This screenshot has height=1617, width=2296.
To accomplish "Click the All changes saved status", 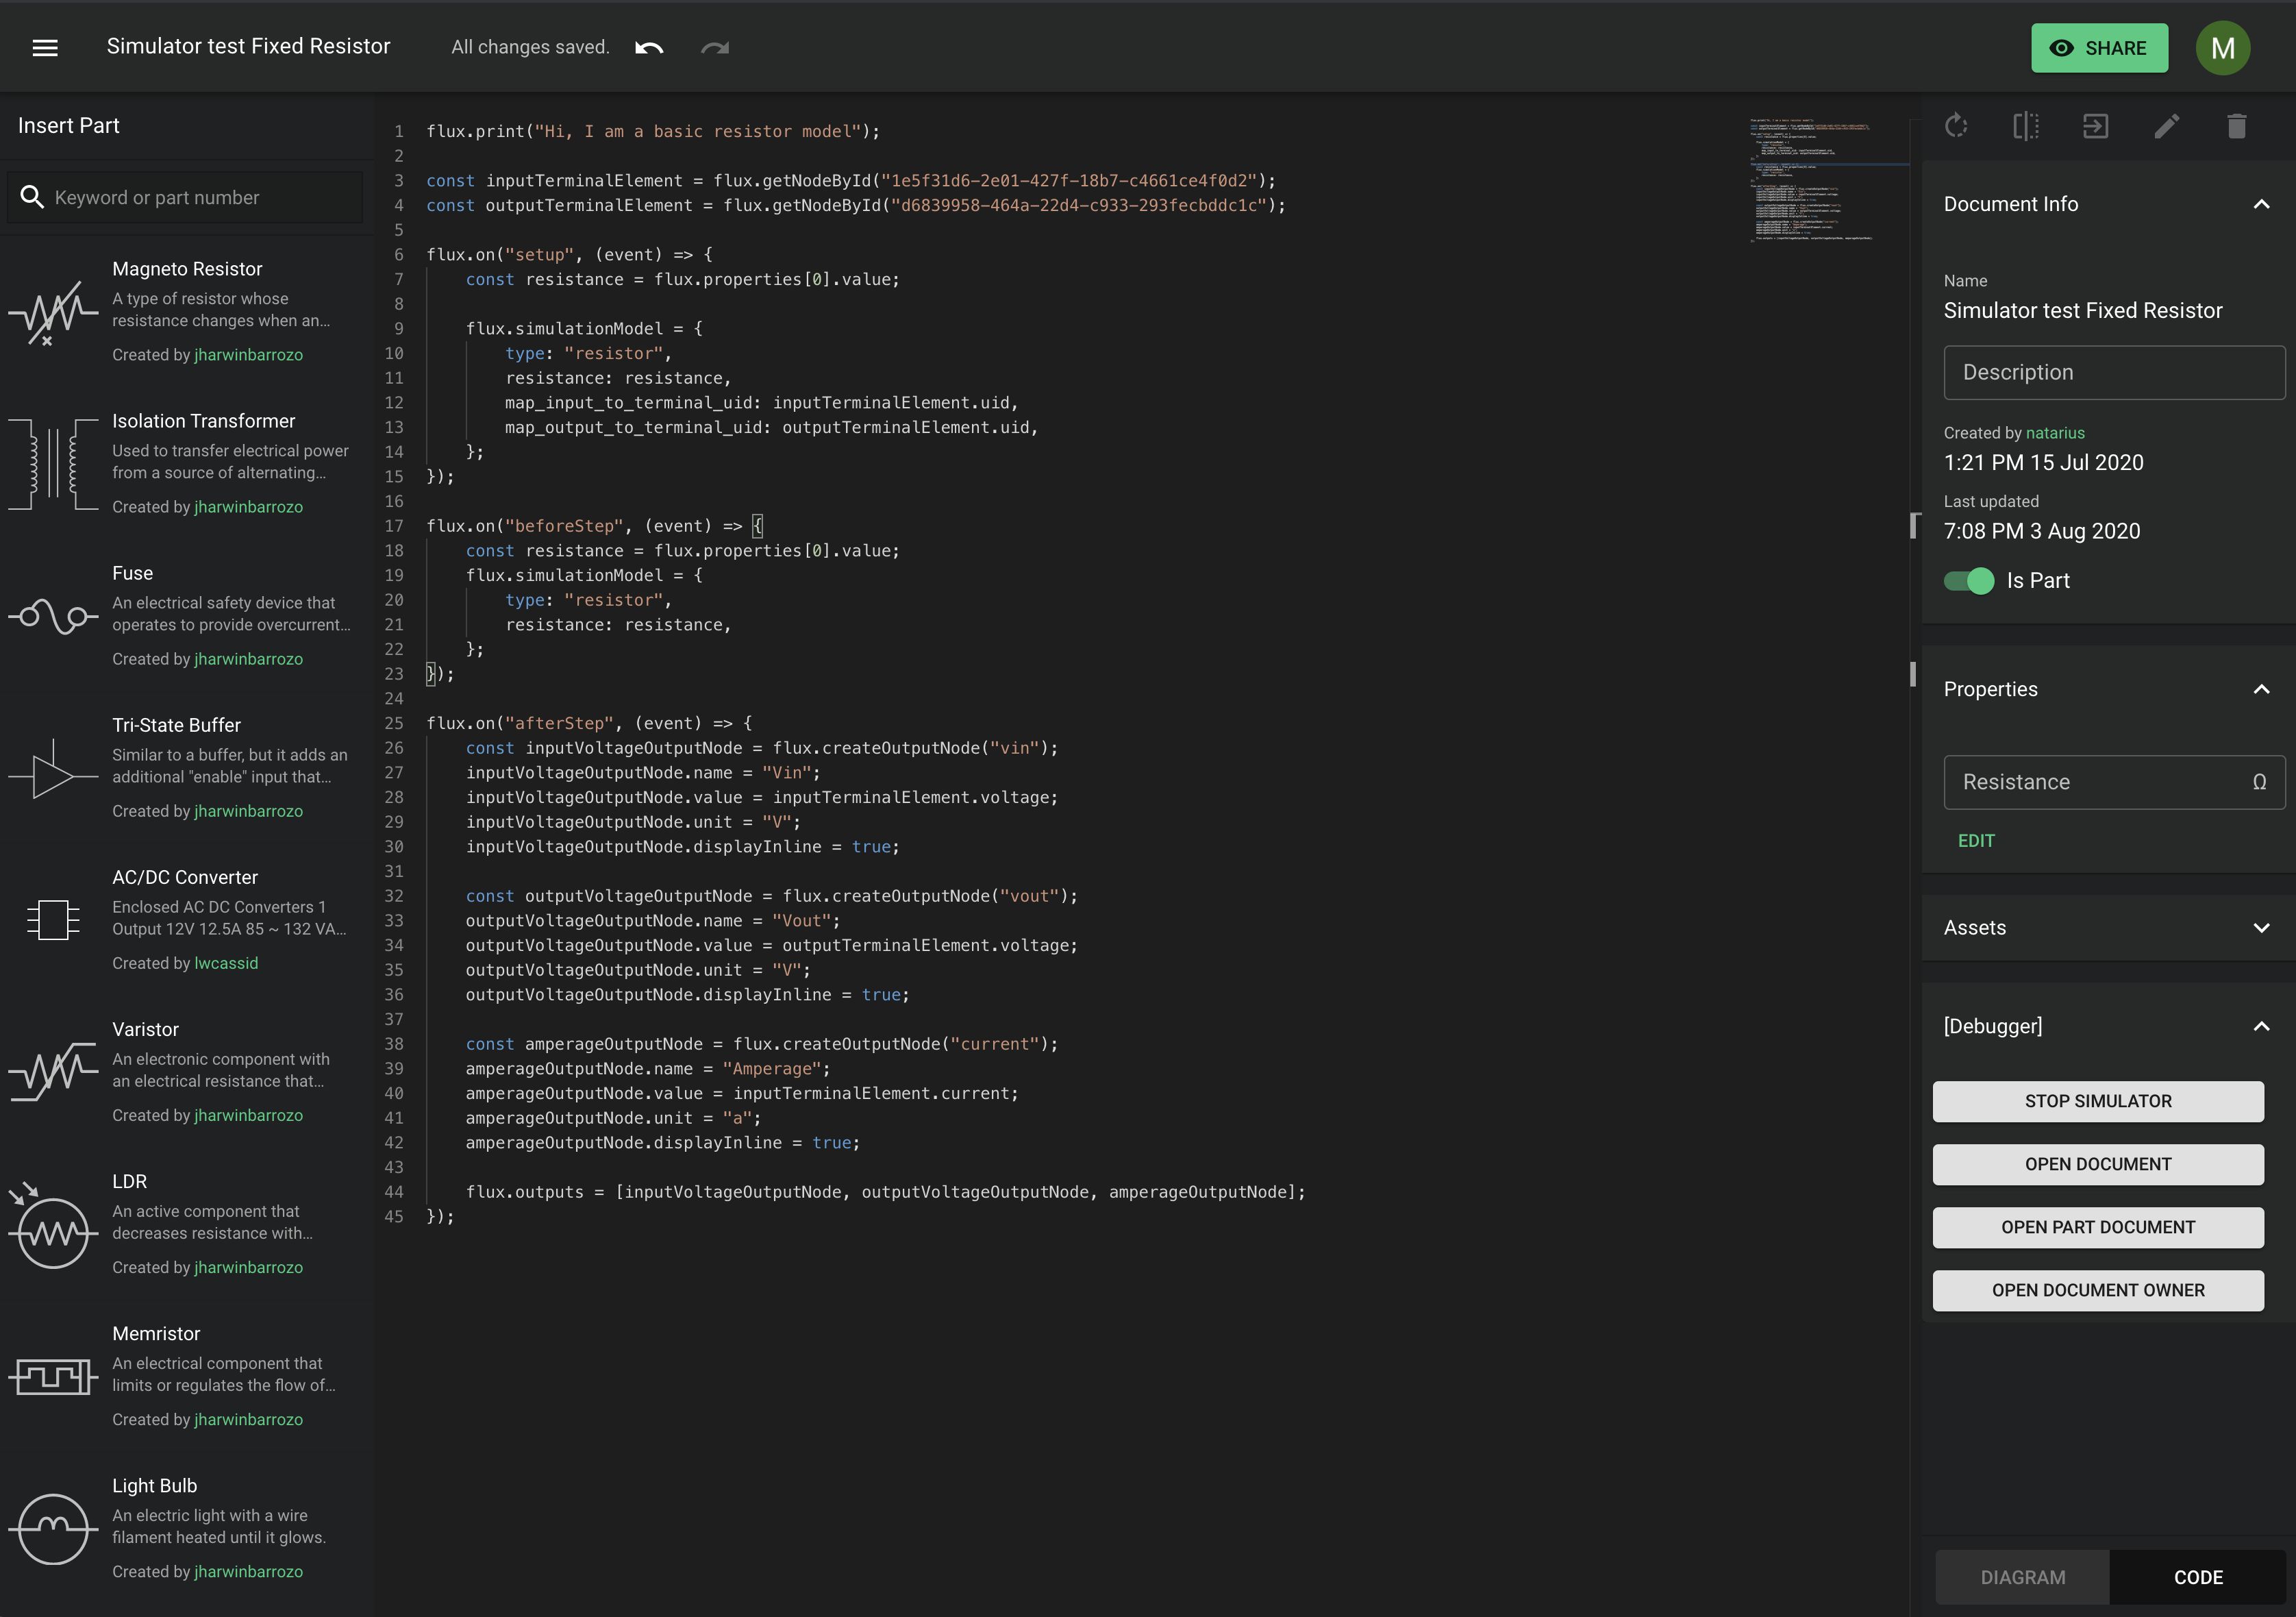I will pos(530,47).
